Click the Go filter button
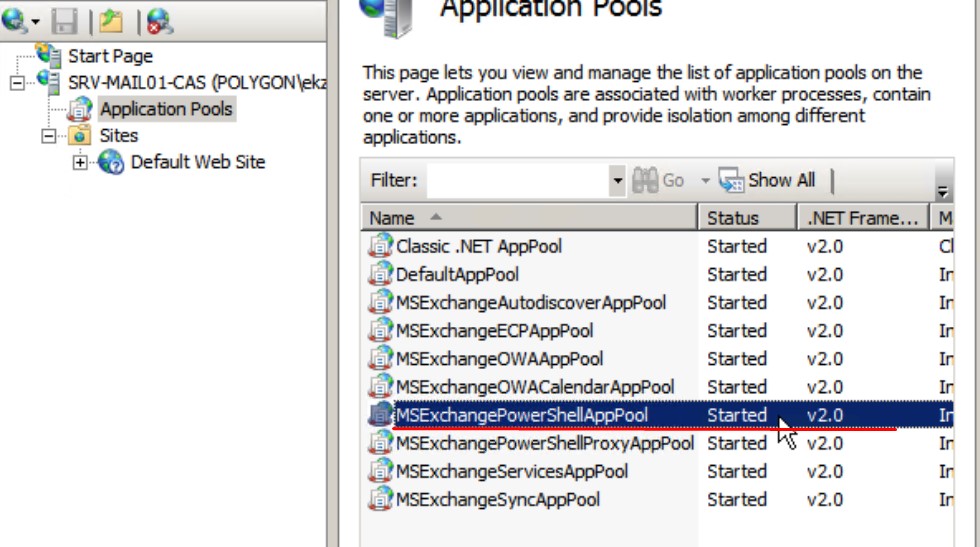Screen dimensions: 980x547 click(660, 181)
